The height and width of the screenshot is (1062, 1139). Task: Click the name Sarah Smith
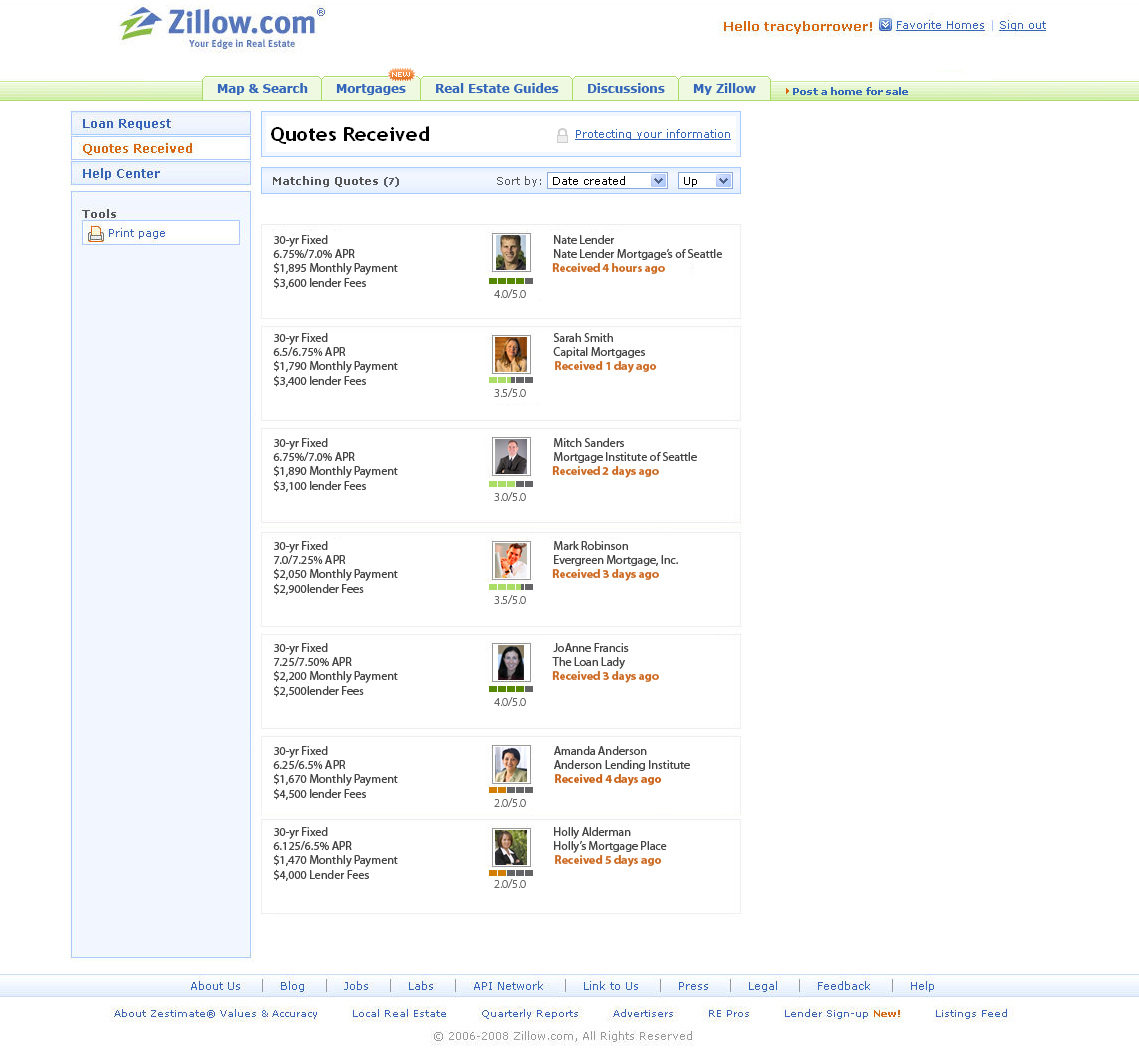click(583, 338)
